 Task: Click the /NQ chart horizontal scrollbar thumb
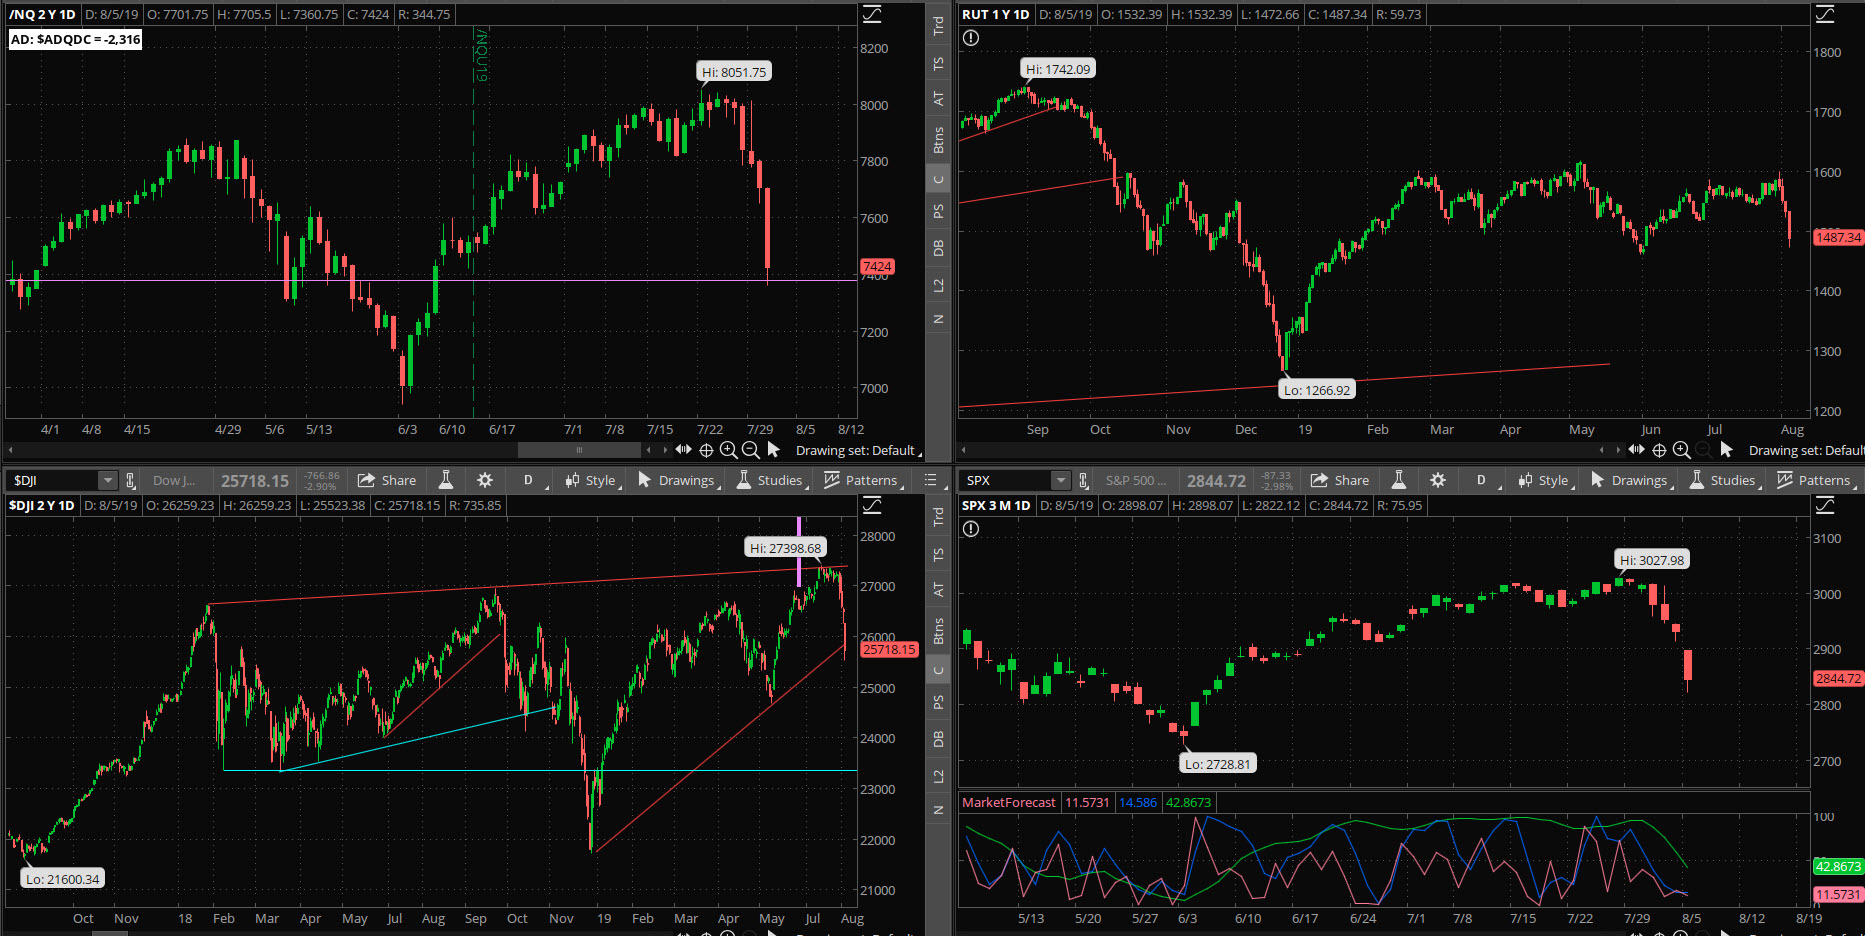pyautogui.click(x=579, y=450)
